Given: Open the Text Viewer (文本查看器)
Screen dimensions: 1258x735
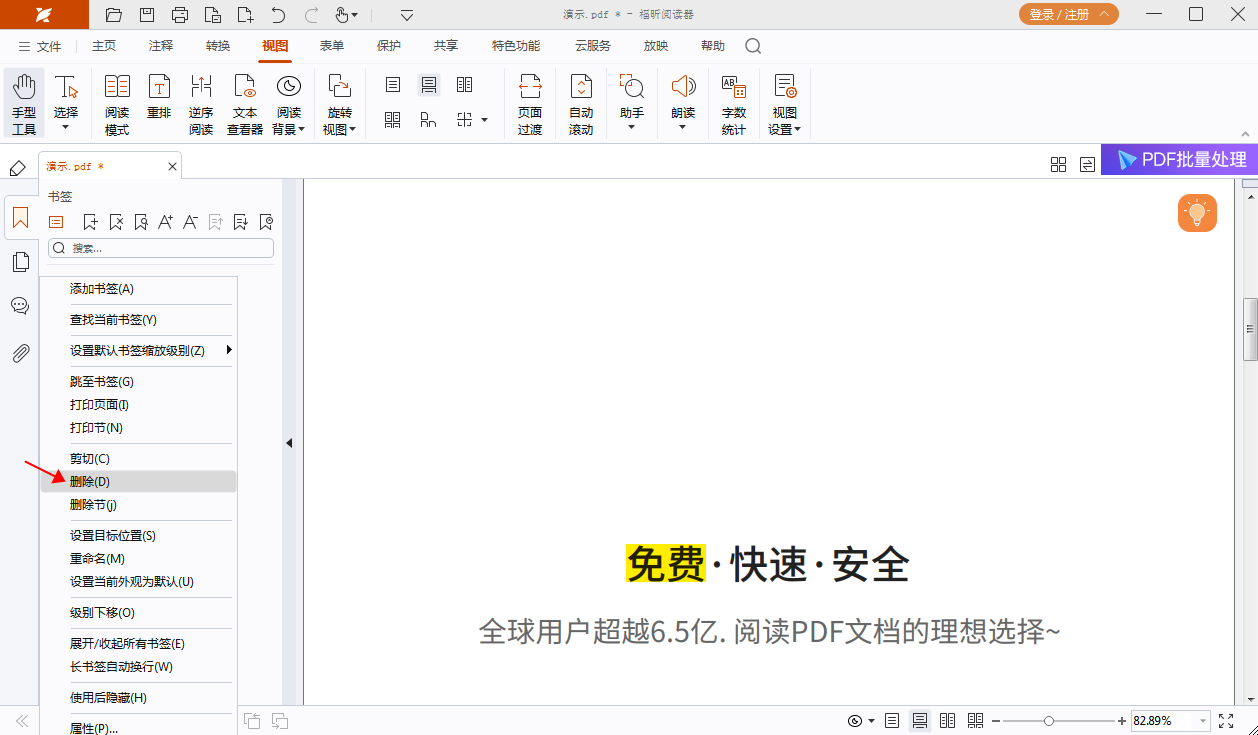Looking at the screenshot, I should click(x=245, y=103).
